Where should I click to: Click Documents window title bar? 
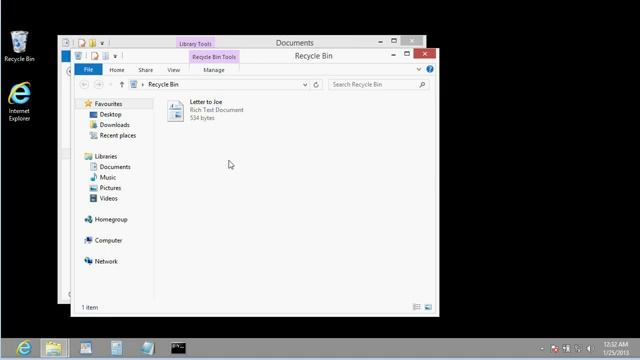[x=294, y=43]
